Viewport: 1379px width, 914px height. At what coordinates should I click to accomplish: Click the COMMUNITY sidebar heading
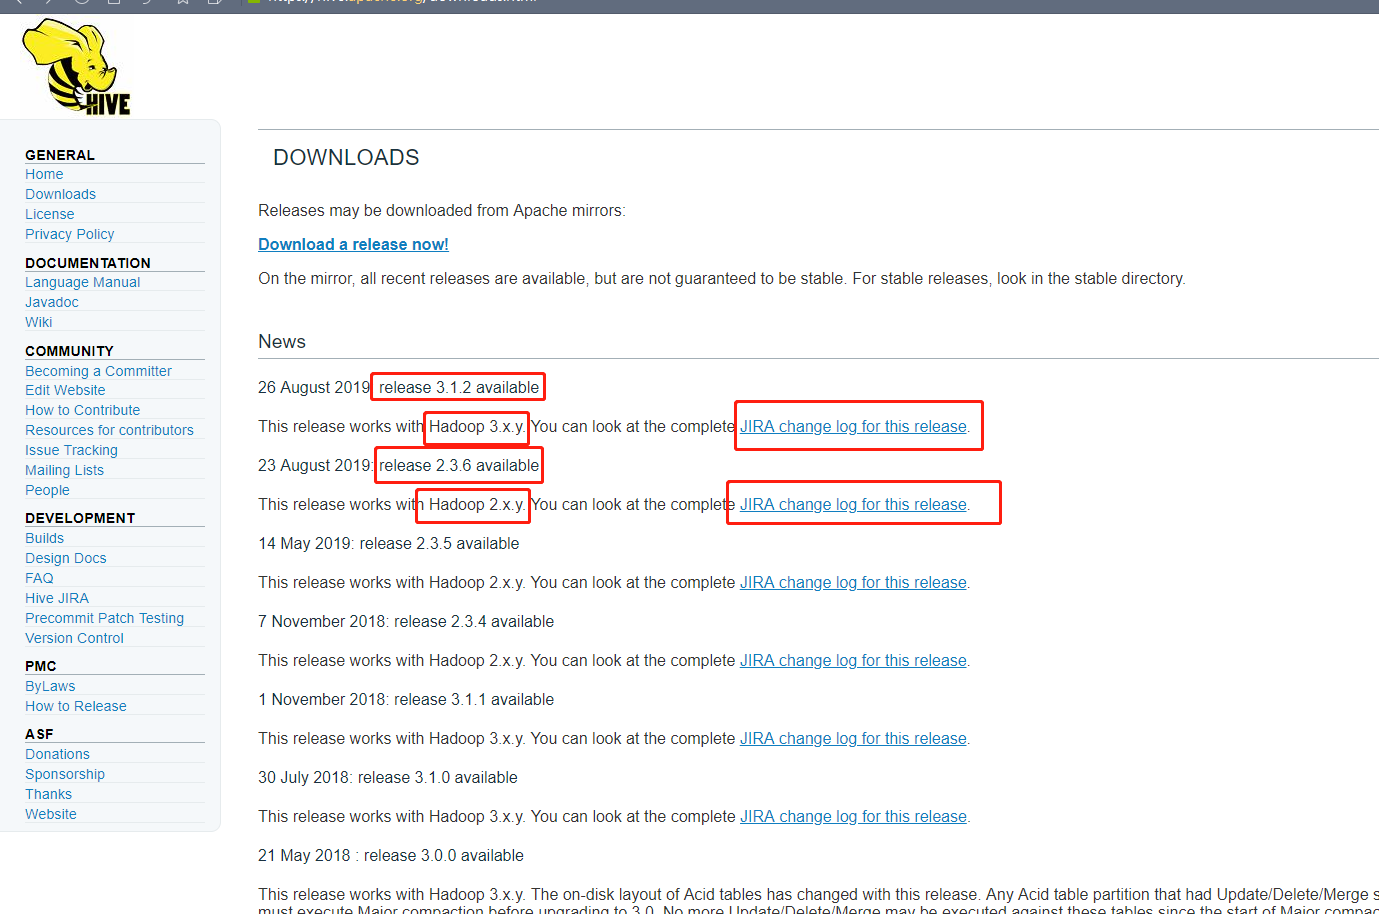pyautogui.click(x=69, y=351)
